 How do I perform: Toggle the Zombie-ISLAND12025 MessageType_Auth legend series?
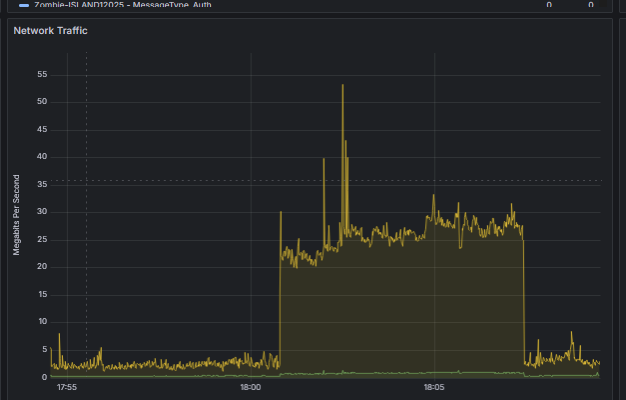tap(123, 5)
